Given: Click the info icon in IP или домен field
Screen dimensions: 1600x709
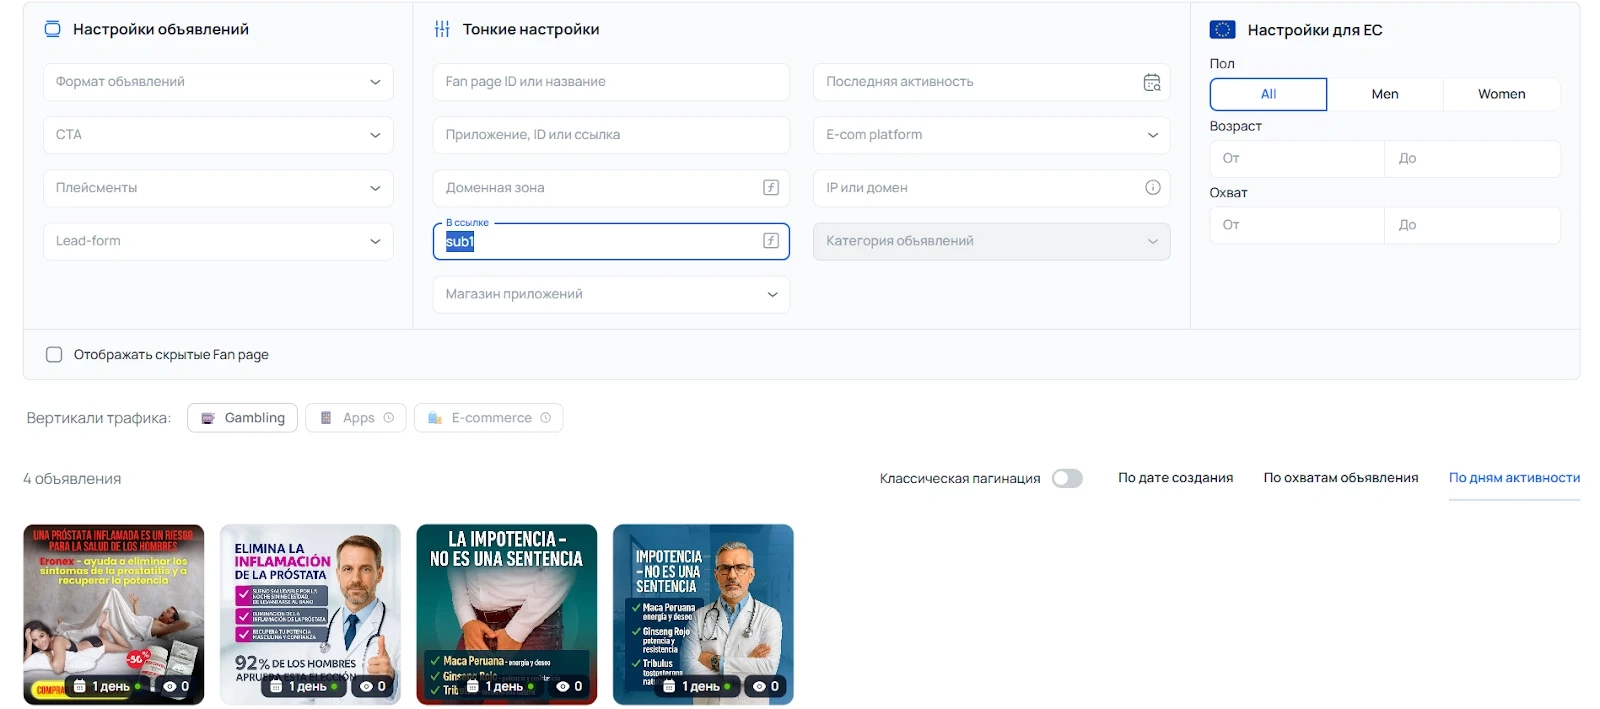Looking at the screenshot, I should [1152, 188].
